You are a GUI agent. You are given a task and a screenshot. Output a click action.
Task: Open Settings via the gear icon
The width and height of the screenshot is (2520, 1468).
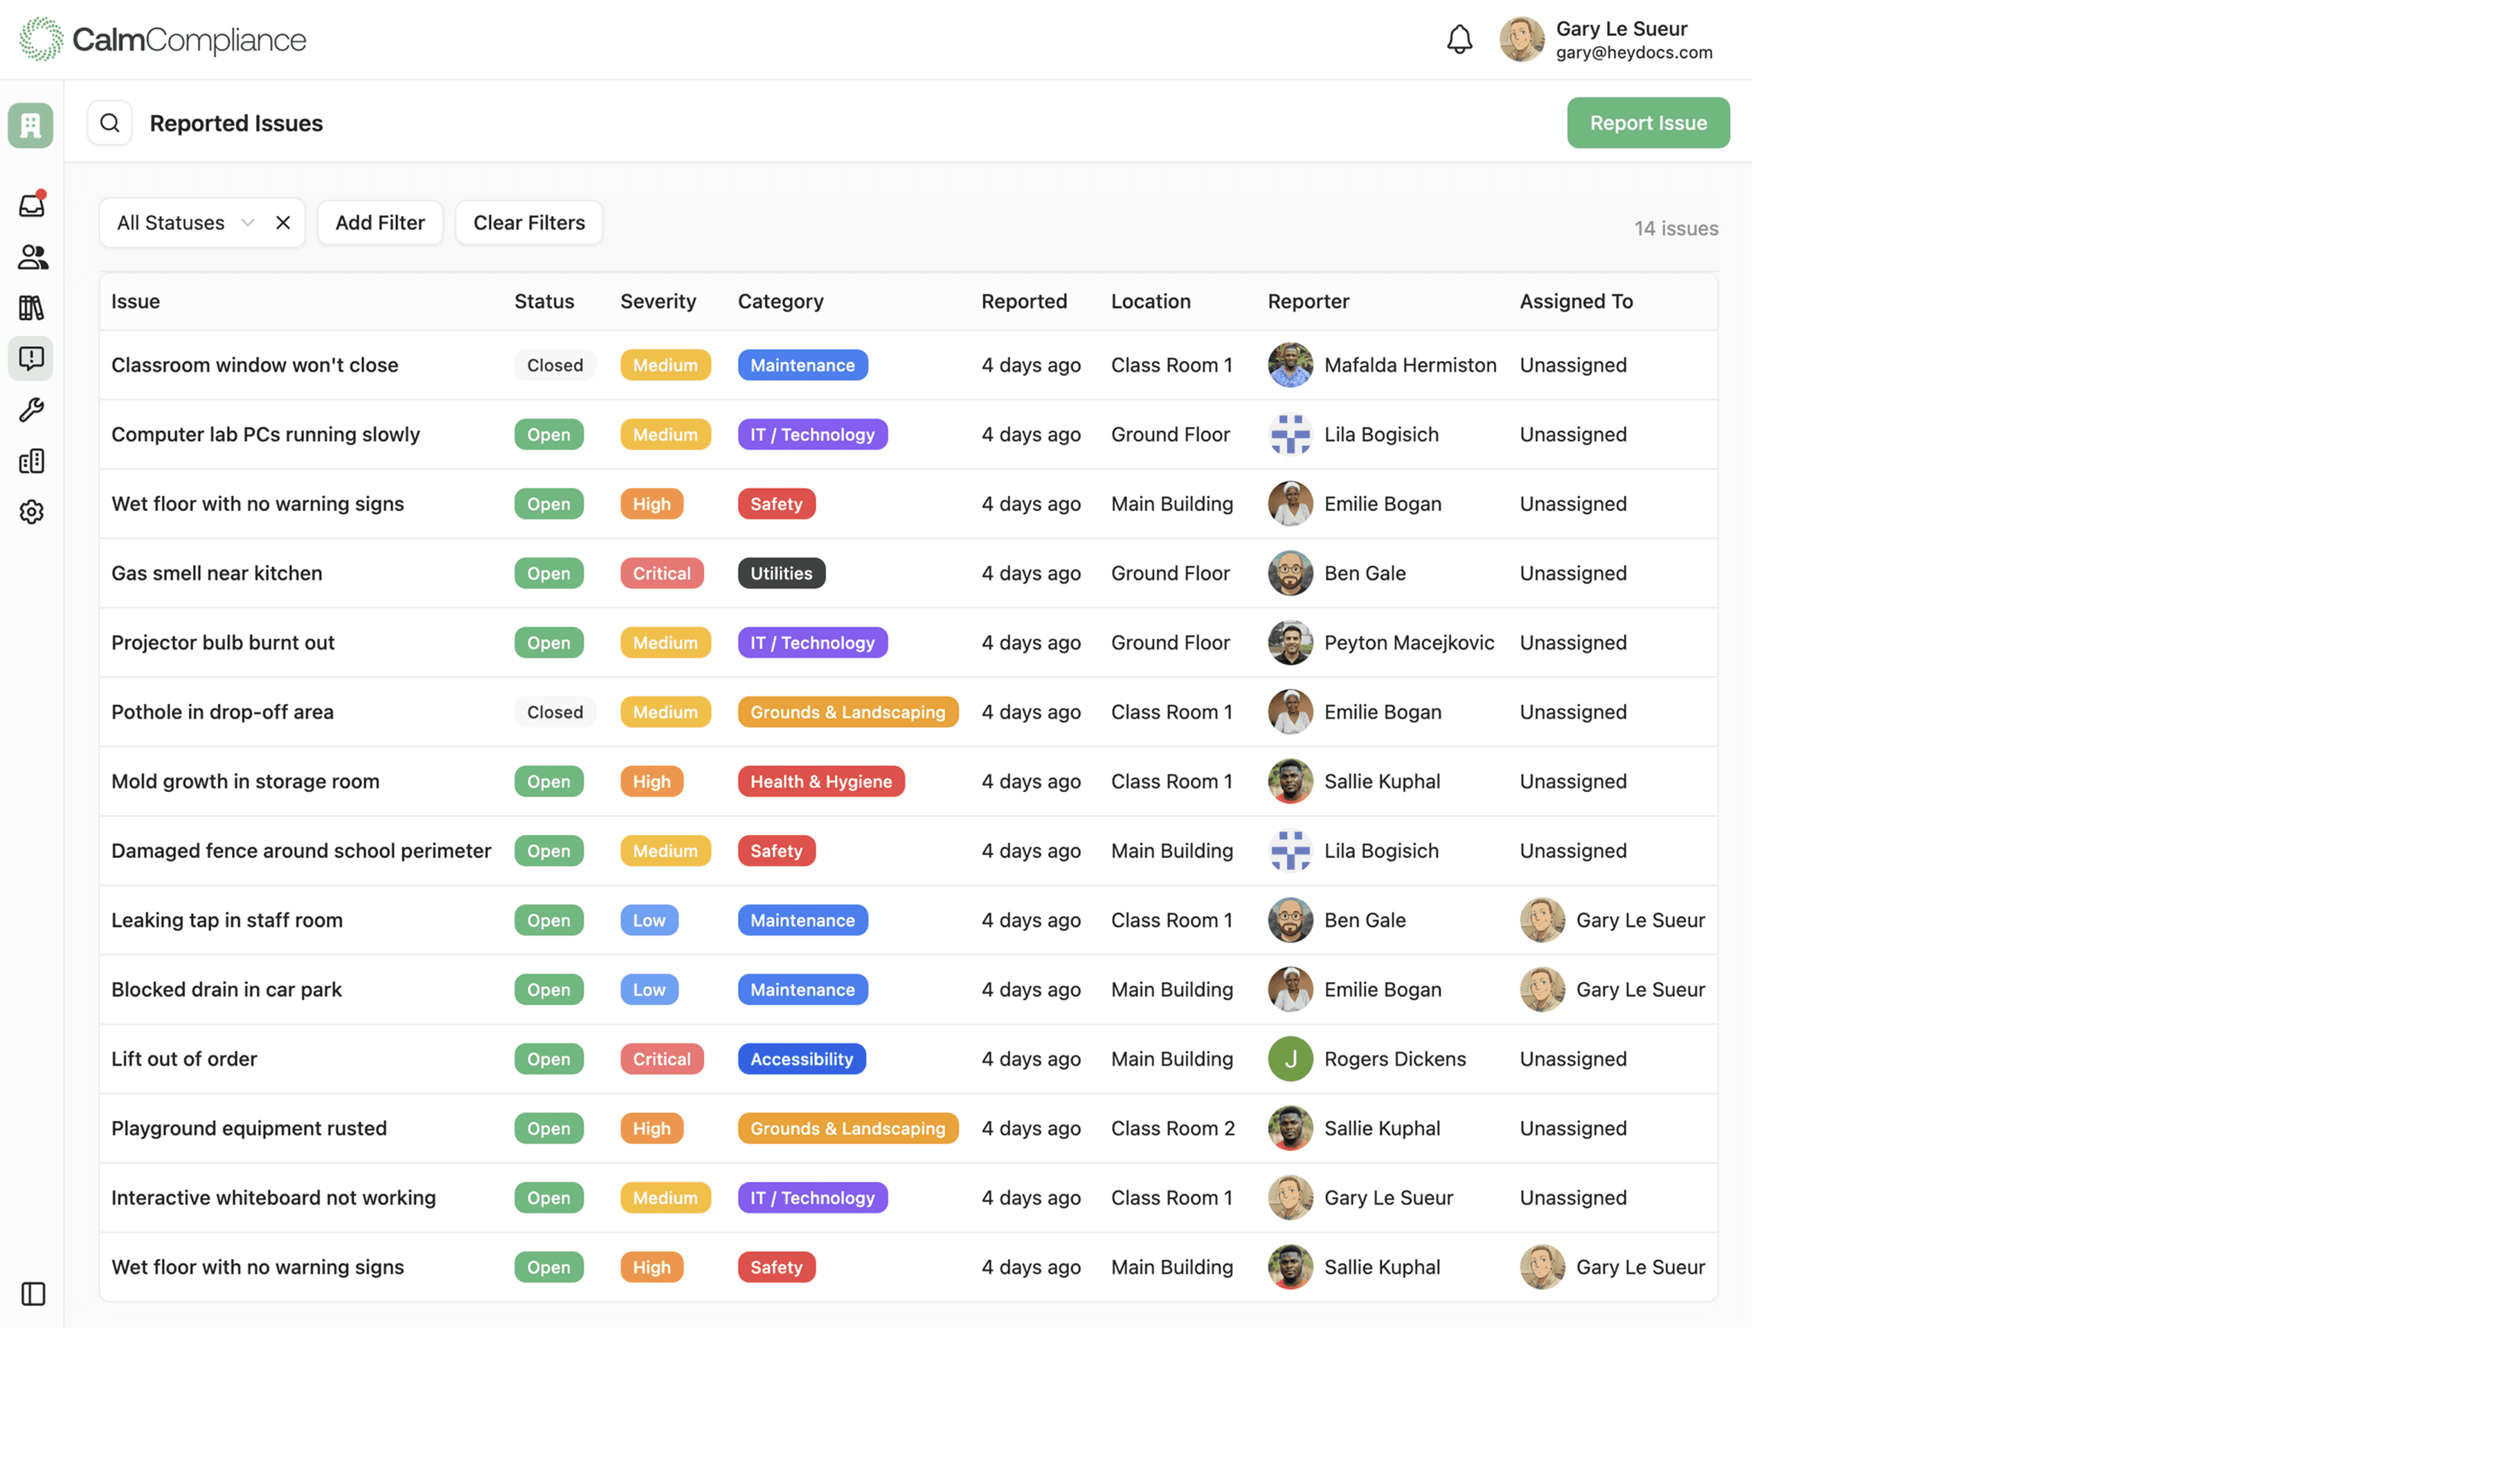[x=31, y=511]
